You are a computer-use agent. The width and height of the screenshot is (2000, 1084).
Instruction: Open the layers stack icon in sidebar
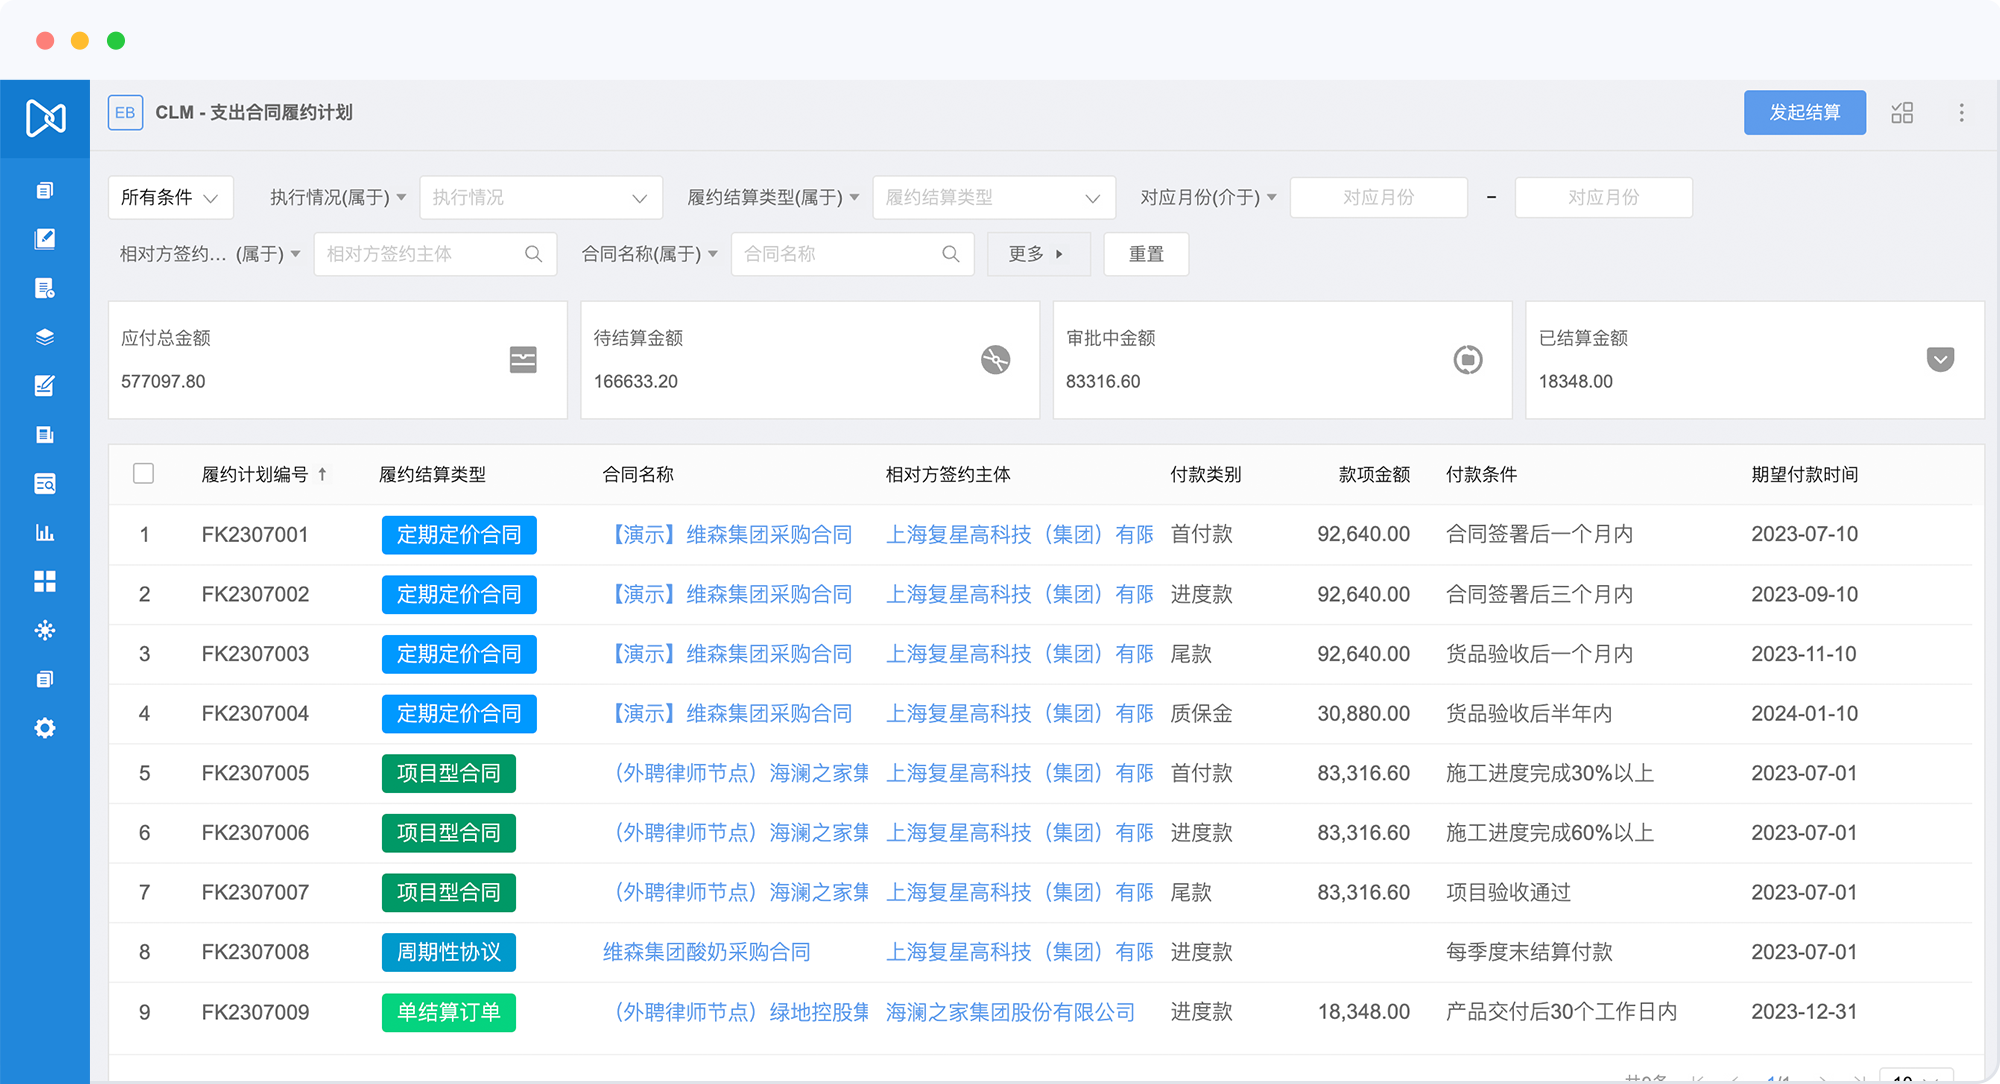pyautogui.click(x=44, y=337)
